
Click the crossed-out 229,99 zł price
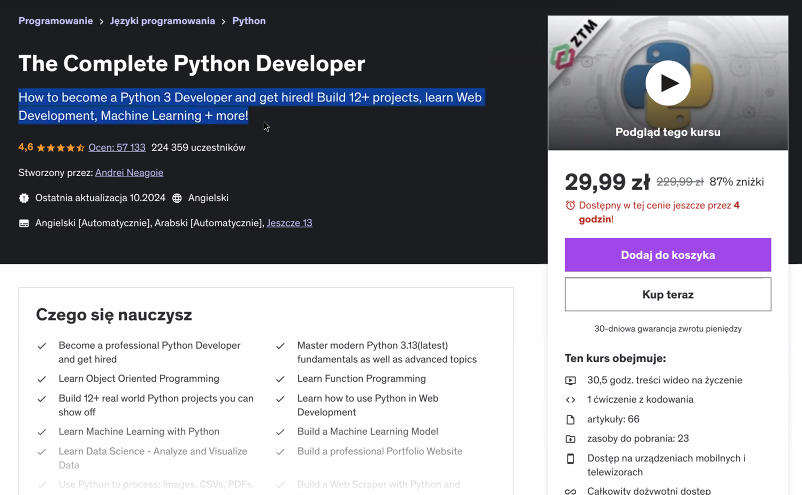click(680, 182)
